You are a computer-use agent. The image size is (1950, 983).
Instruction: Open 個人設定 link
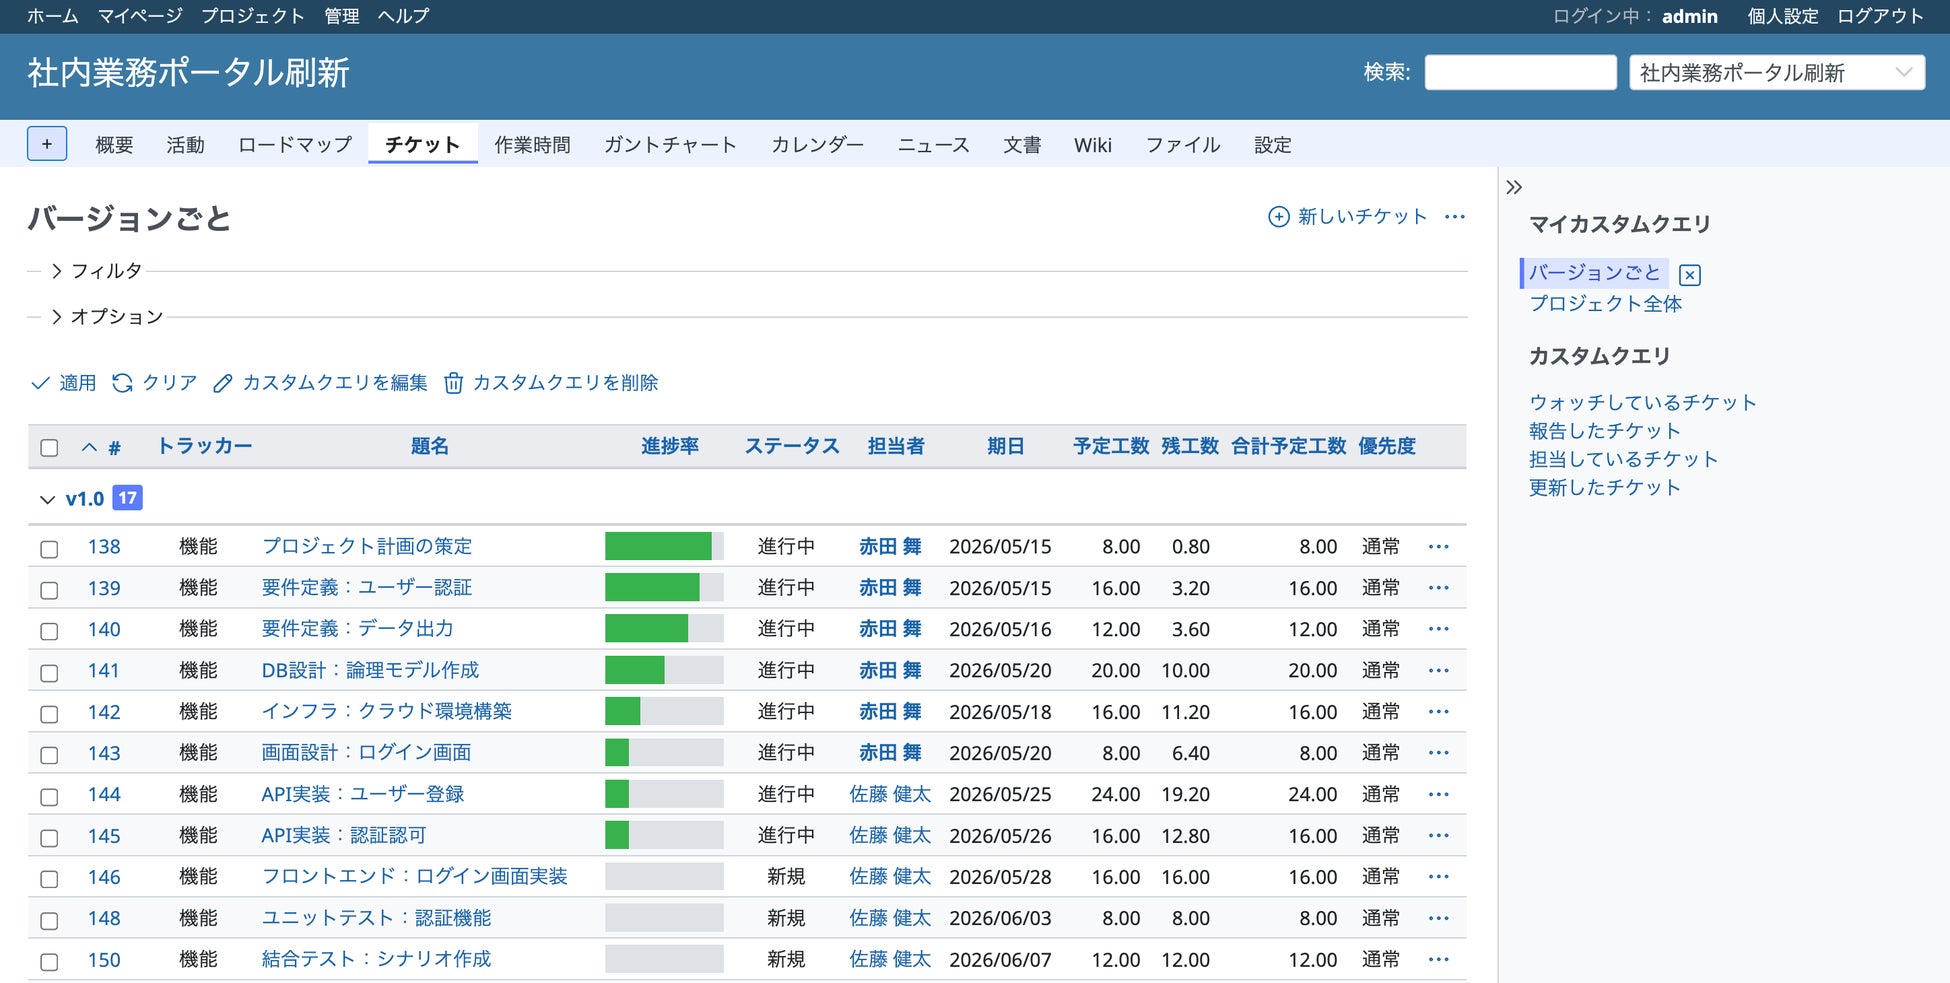[x=1783, y=16]
